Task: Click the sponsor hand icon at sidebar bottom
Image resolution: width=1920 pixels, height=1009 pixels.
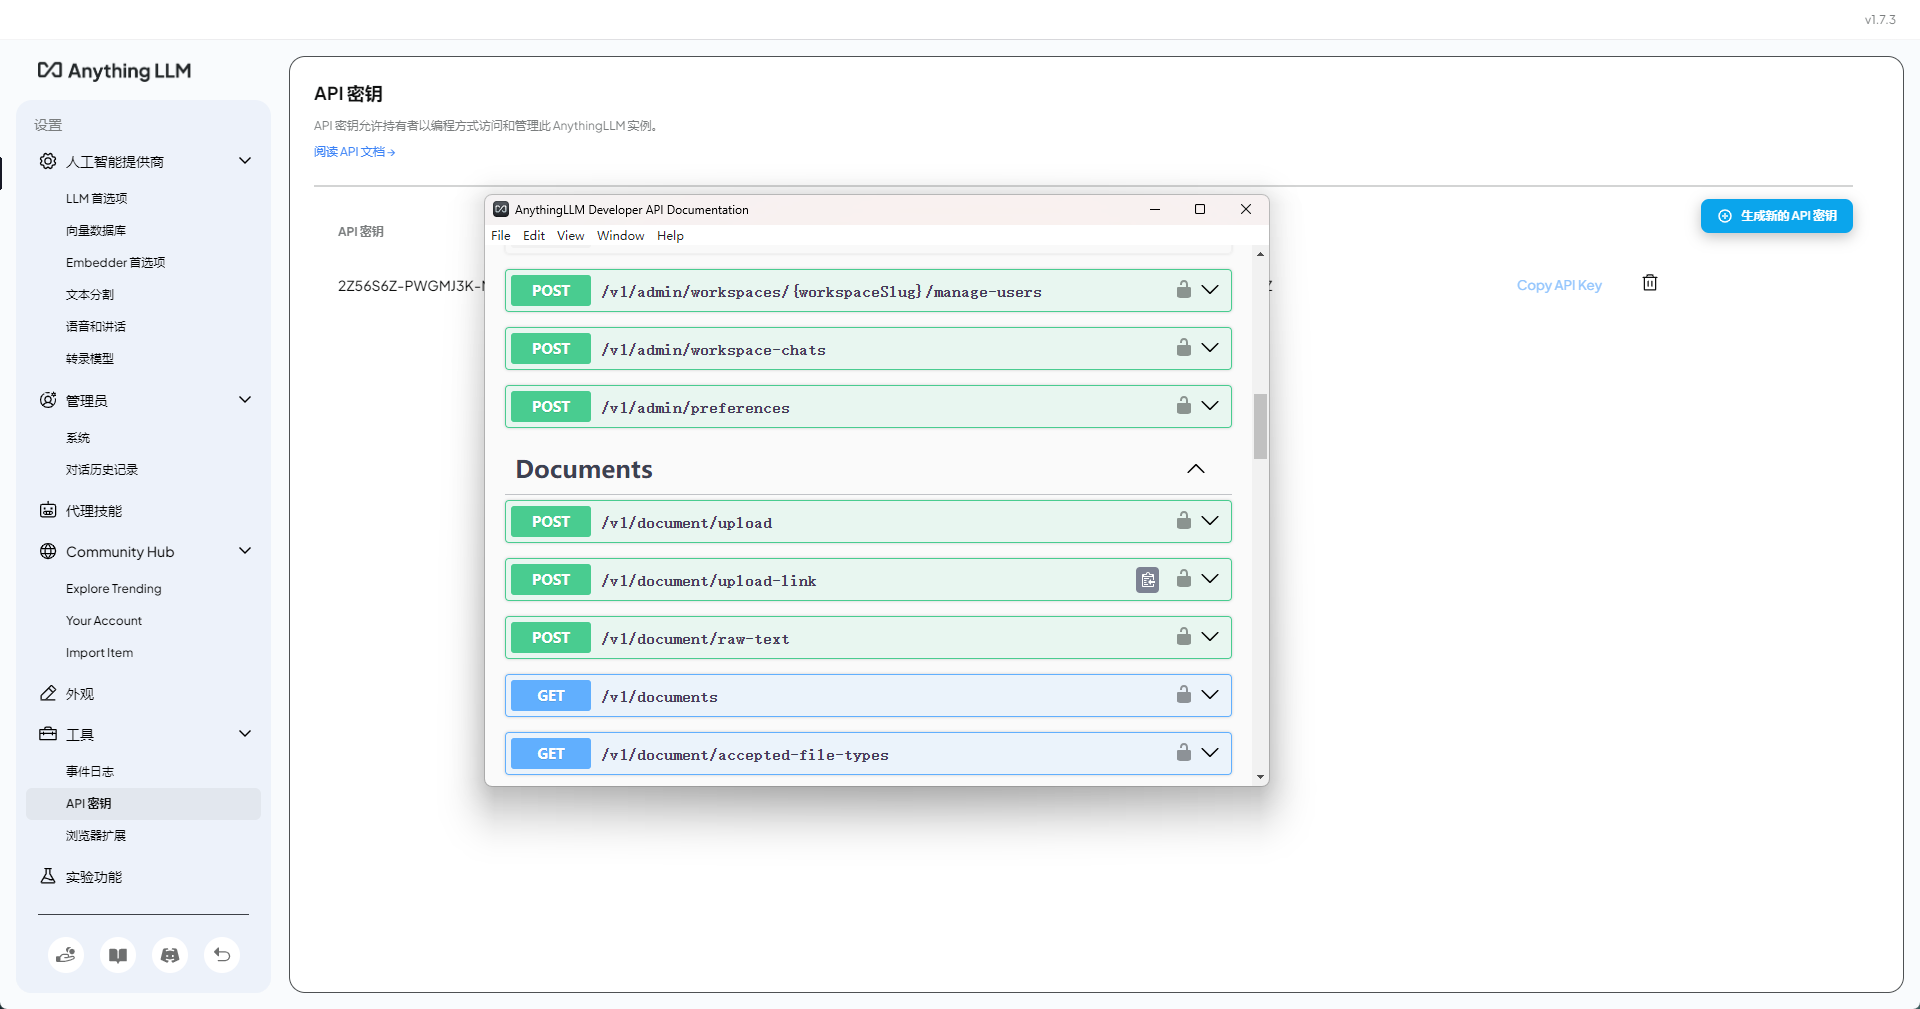Action: [65, 955]
